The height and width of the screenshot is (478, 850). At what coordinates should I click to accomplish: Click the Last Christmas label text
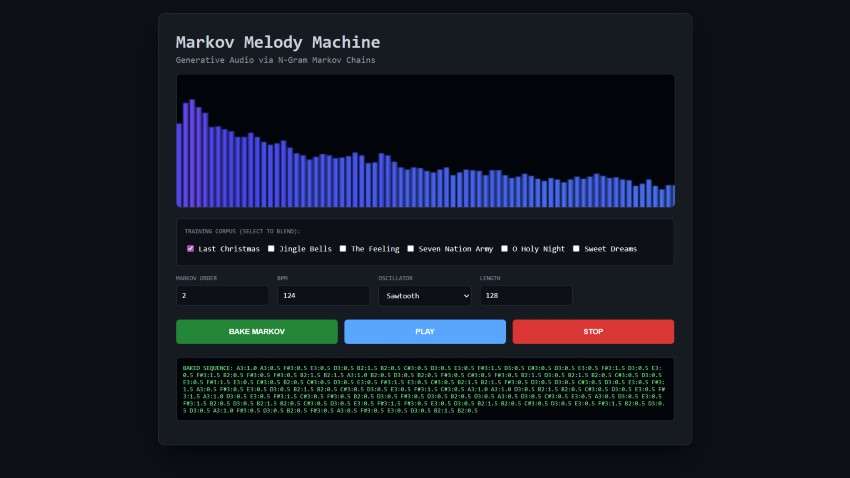(229, 249)
